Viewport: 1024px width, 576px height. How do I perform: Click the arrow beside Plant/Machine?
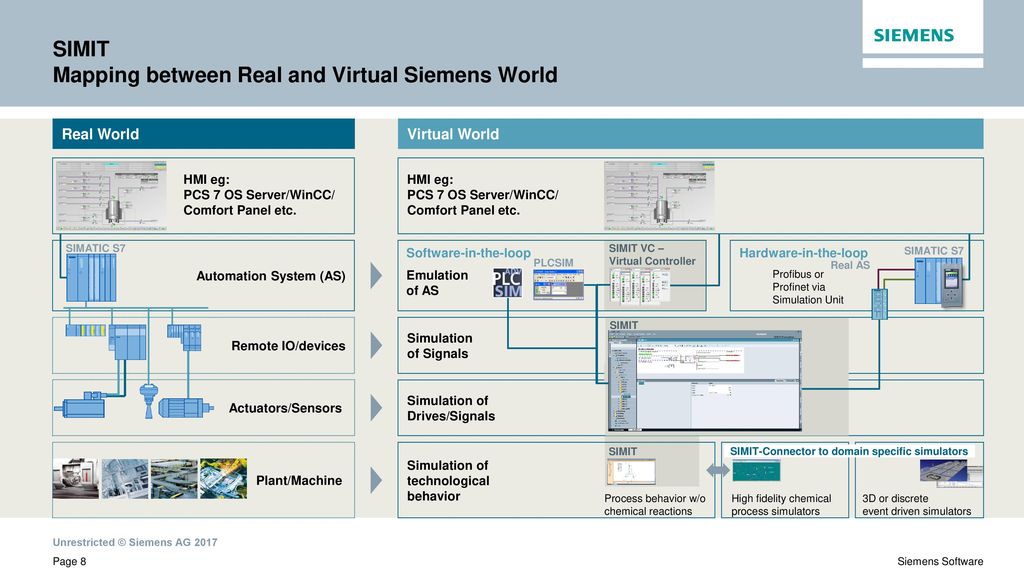(376, 480)
